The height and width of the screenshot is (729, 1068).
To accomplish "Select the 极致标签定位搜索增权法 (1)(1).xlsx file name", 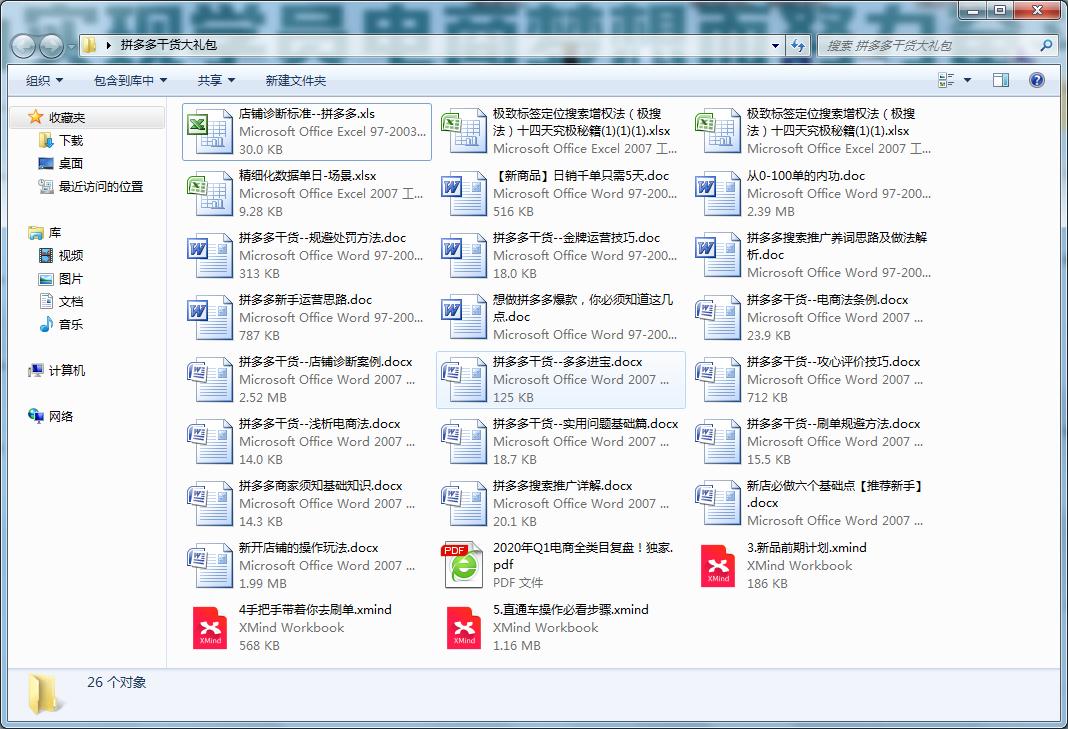I will pos(831,122).
